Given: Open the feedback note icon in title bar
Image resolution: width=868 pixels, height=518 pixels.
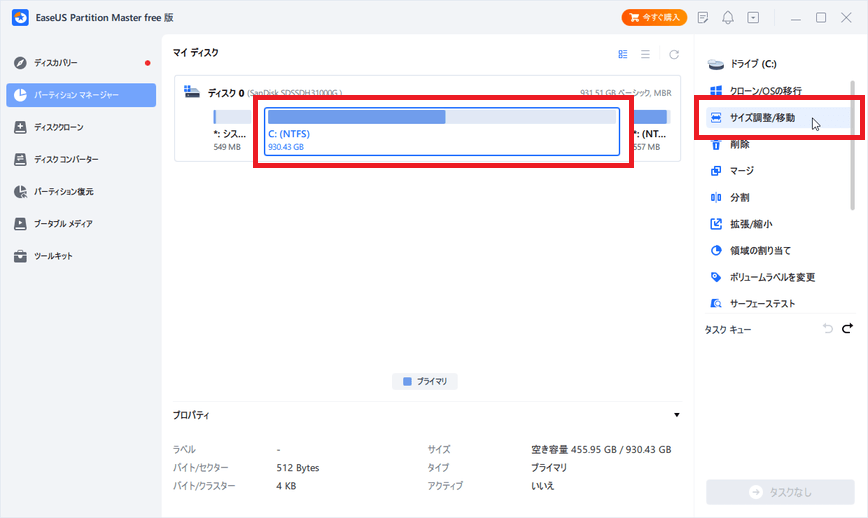Looking at the screenshot, I should pos(703,18).
